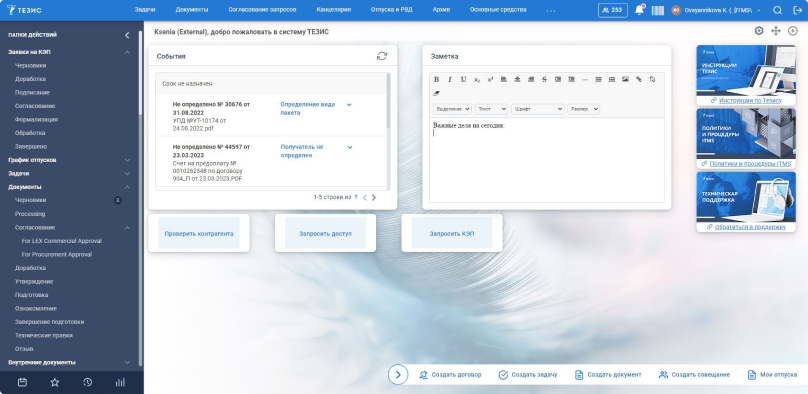Insert bulleted list in the note
Viewport: 808px width, 394px height.
click(612, 79)
